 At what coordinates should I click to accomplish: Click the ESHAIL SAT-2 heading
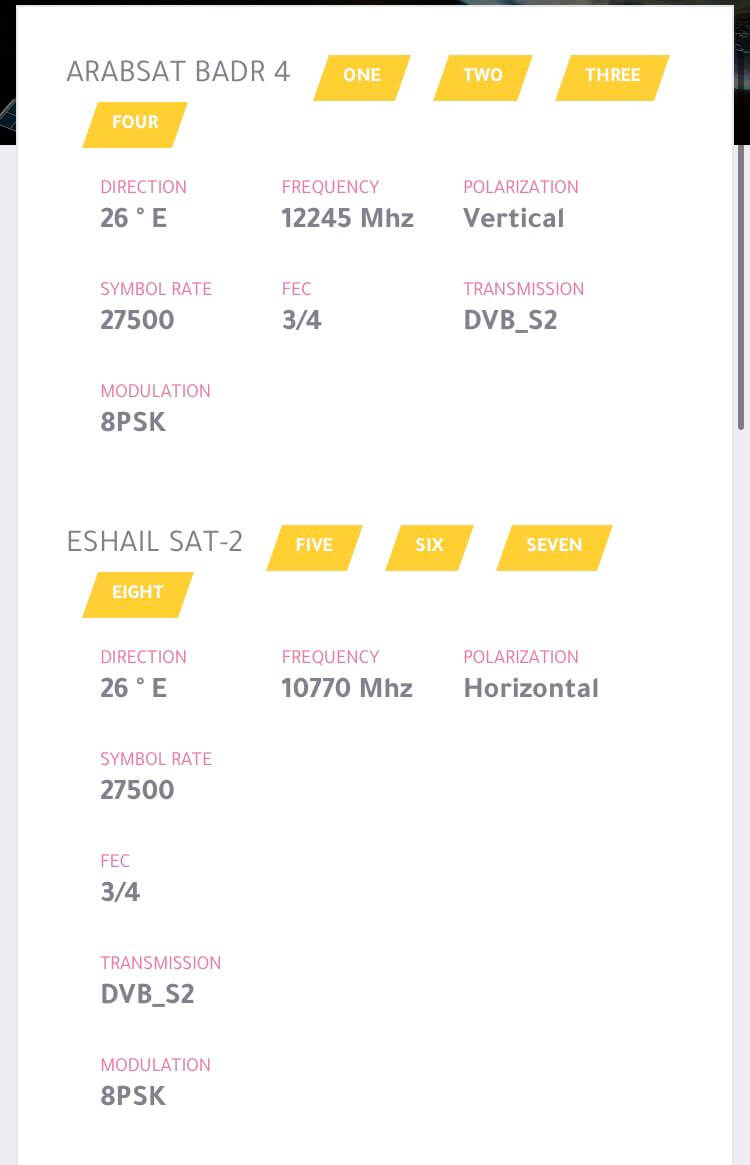[155, 542]
